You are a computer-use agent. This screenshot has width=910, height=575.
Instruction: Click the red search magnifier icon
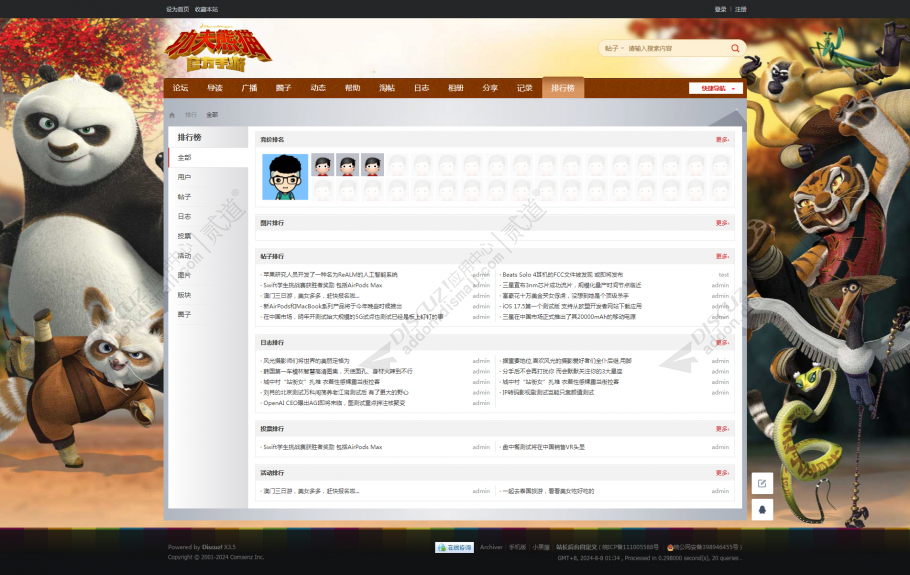[735, 48]
